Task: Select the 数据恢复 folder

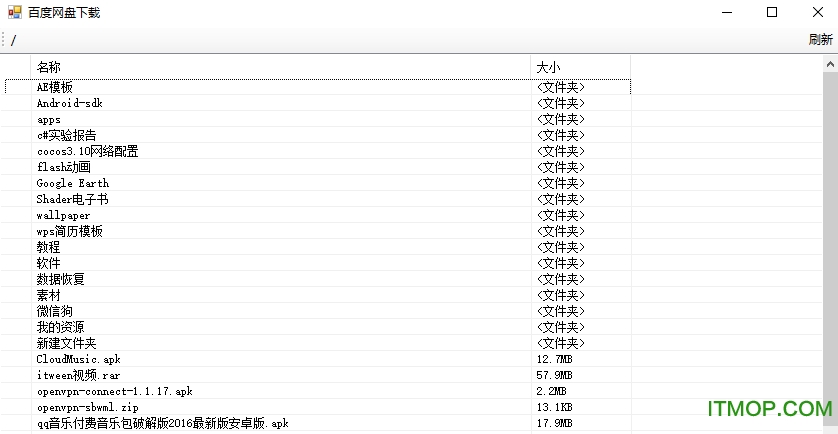Action: pos(60,279)
